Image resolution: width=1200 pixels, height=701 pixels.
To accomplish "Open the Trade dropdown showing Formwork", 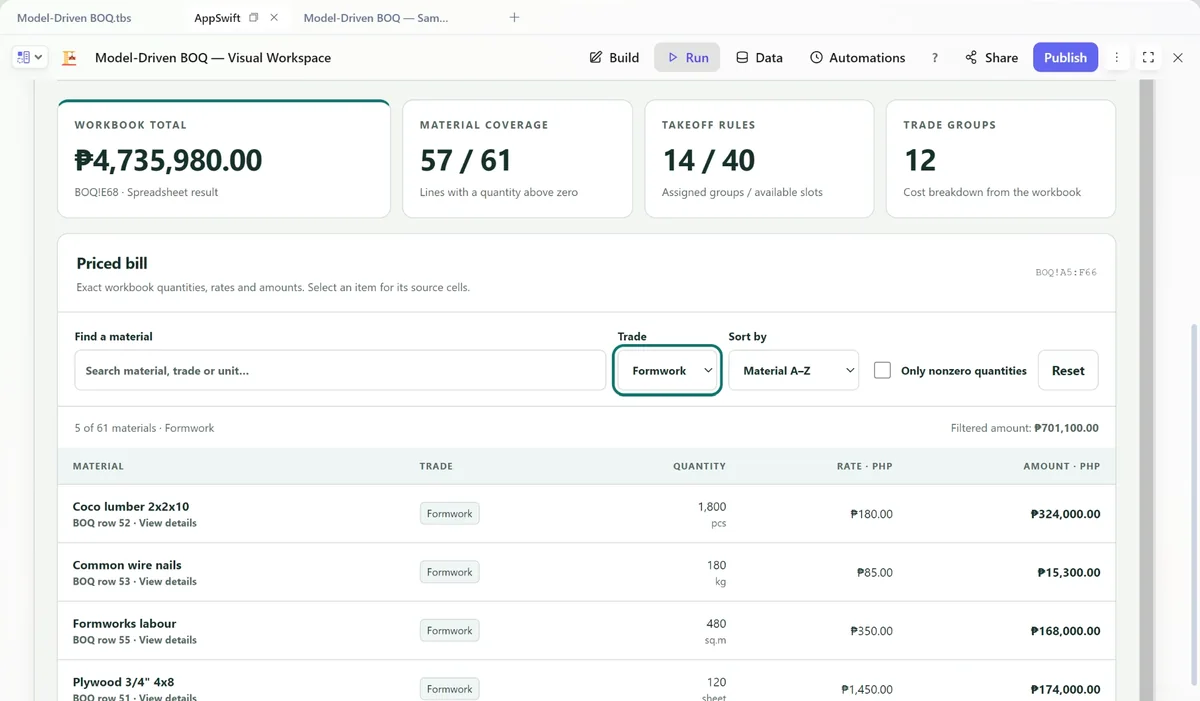I will (667, 370).
